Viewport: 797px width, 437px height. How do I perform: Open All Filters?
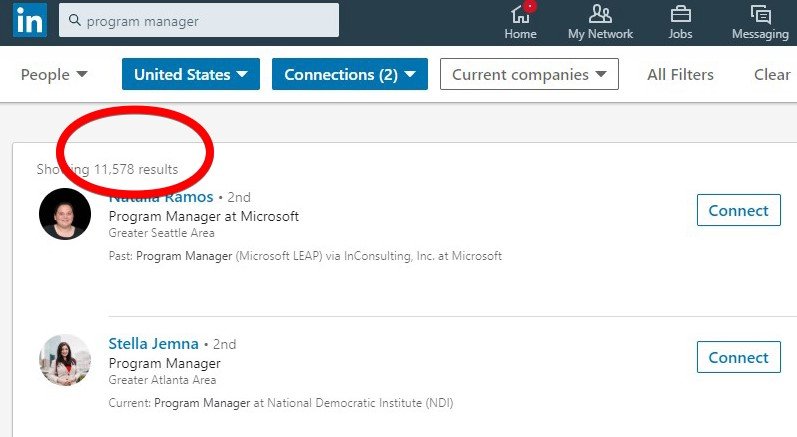point(680,75)
